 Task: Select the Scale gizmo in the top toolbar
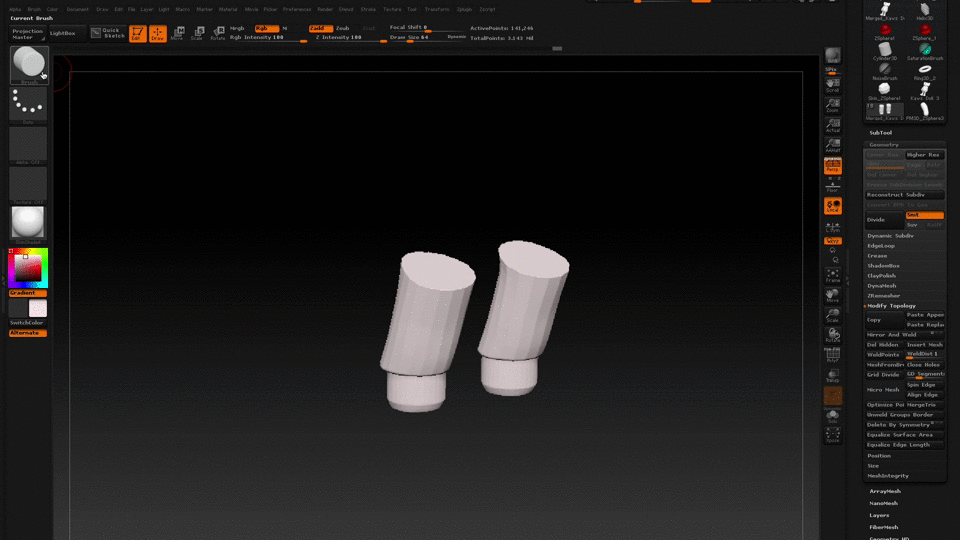[197, 34]
